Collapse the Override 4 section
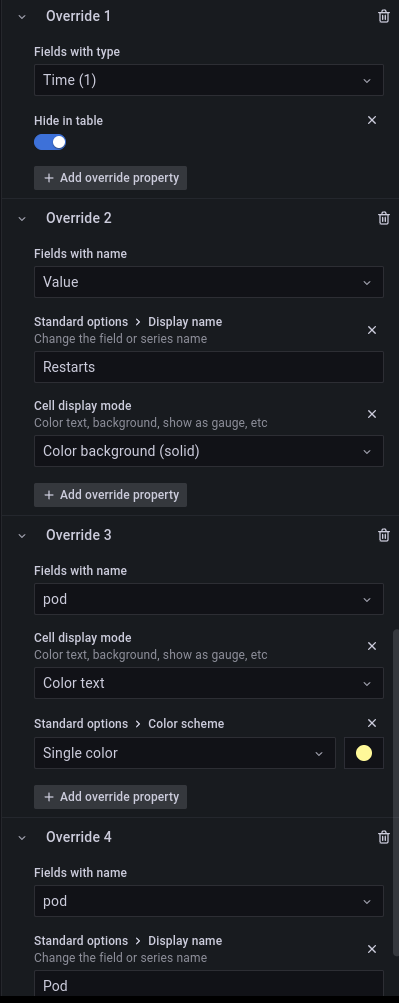The image size is (399, 1003). coord(22,837)
